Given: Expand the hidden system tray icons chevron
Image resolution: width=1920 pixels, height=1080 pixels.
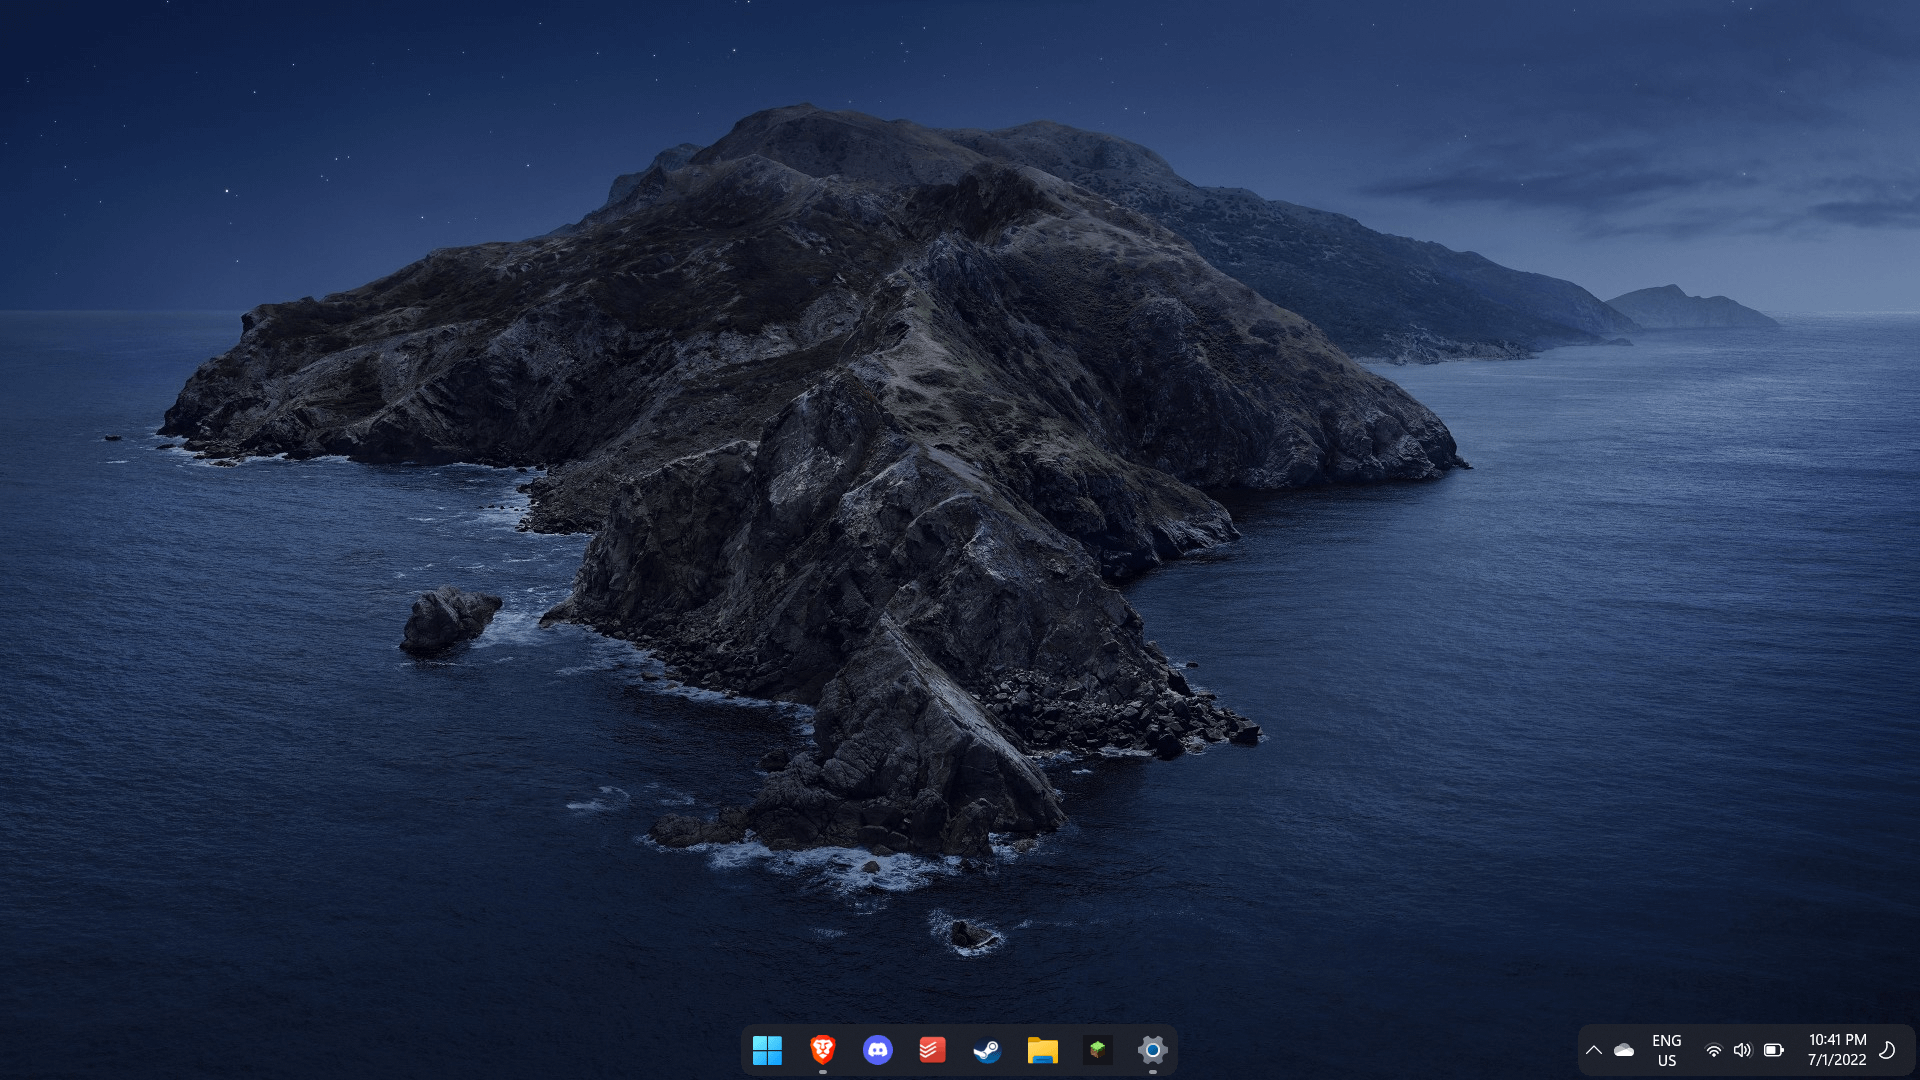Looking at the screenshot, I should 1594,1050.
